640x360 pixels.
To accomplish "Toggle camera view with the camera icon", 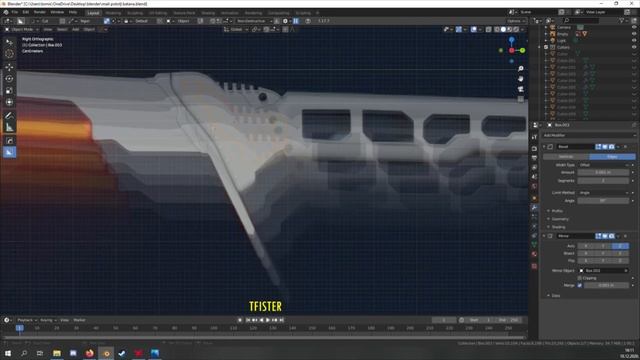I will click(520, 89).
